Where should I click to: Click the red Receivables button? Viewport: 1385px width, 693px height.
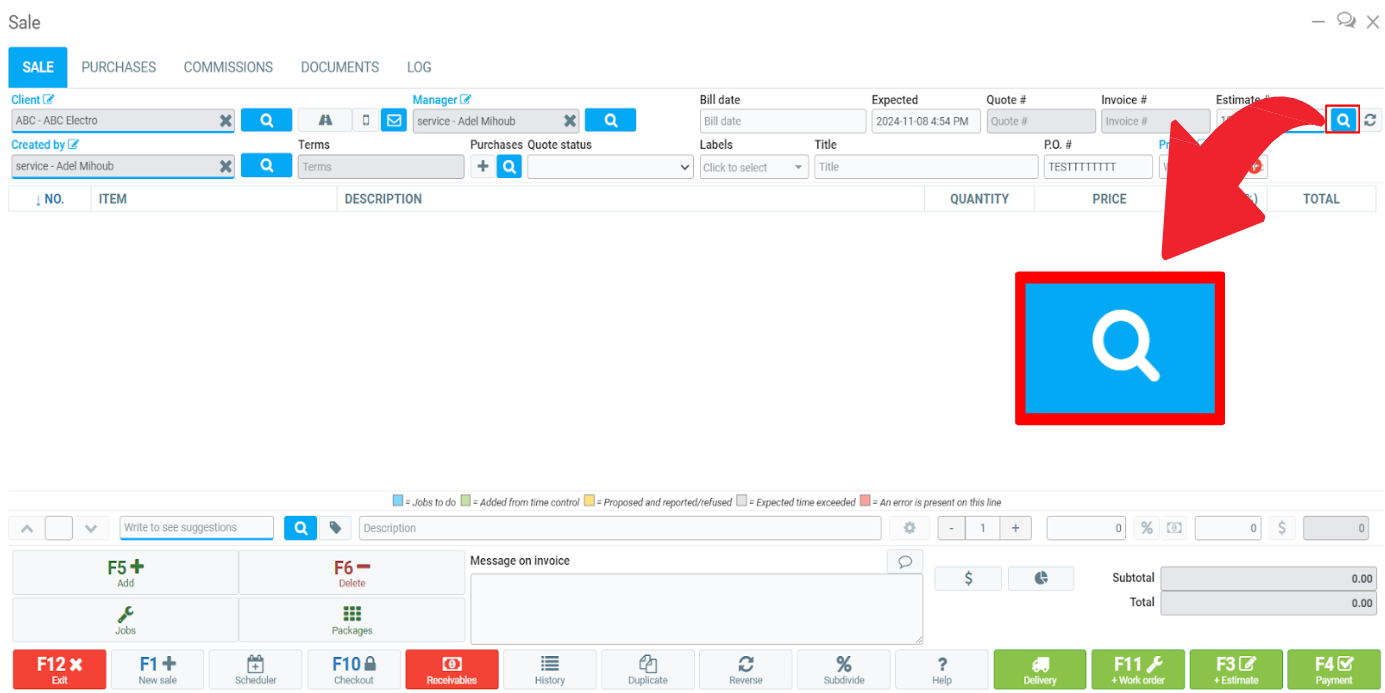(451, 669)
